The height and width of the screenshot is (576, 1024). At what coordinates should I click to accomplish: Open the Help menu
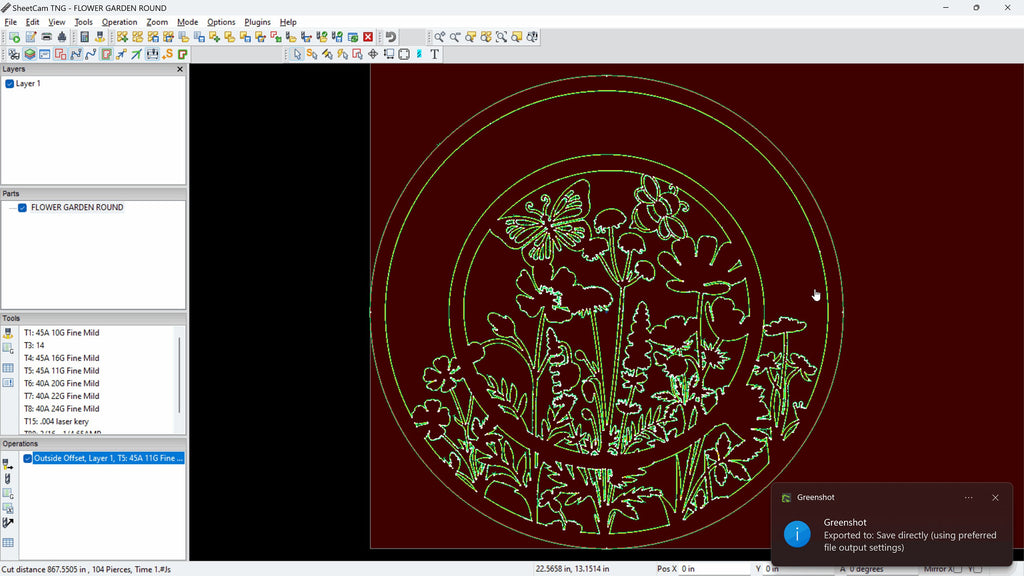click(288, 22)
